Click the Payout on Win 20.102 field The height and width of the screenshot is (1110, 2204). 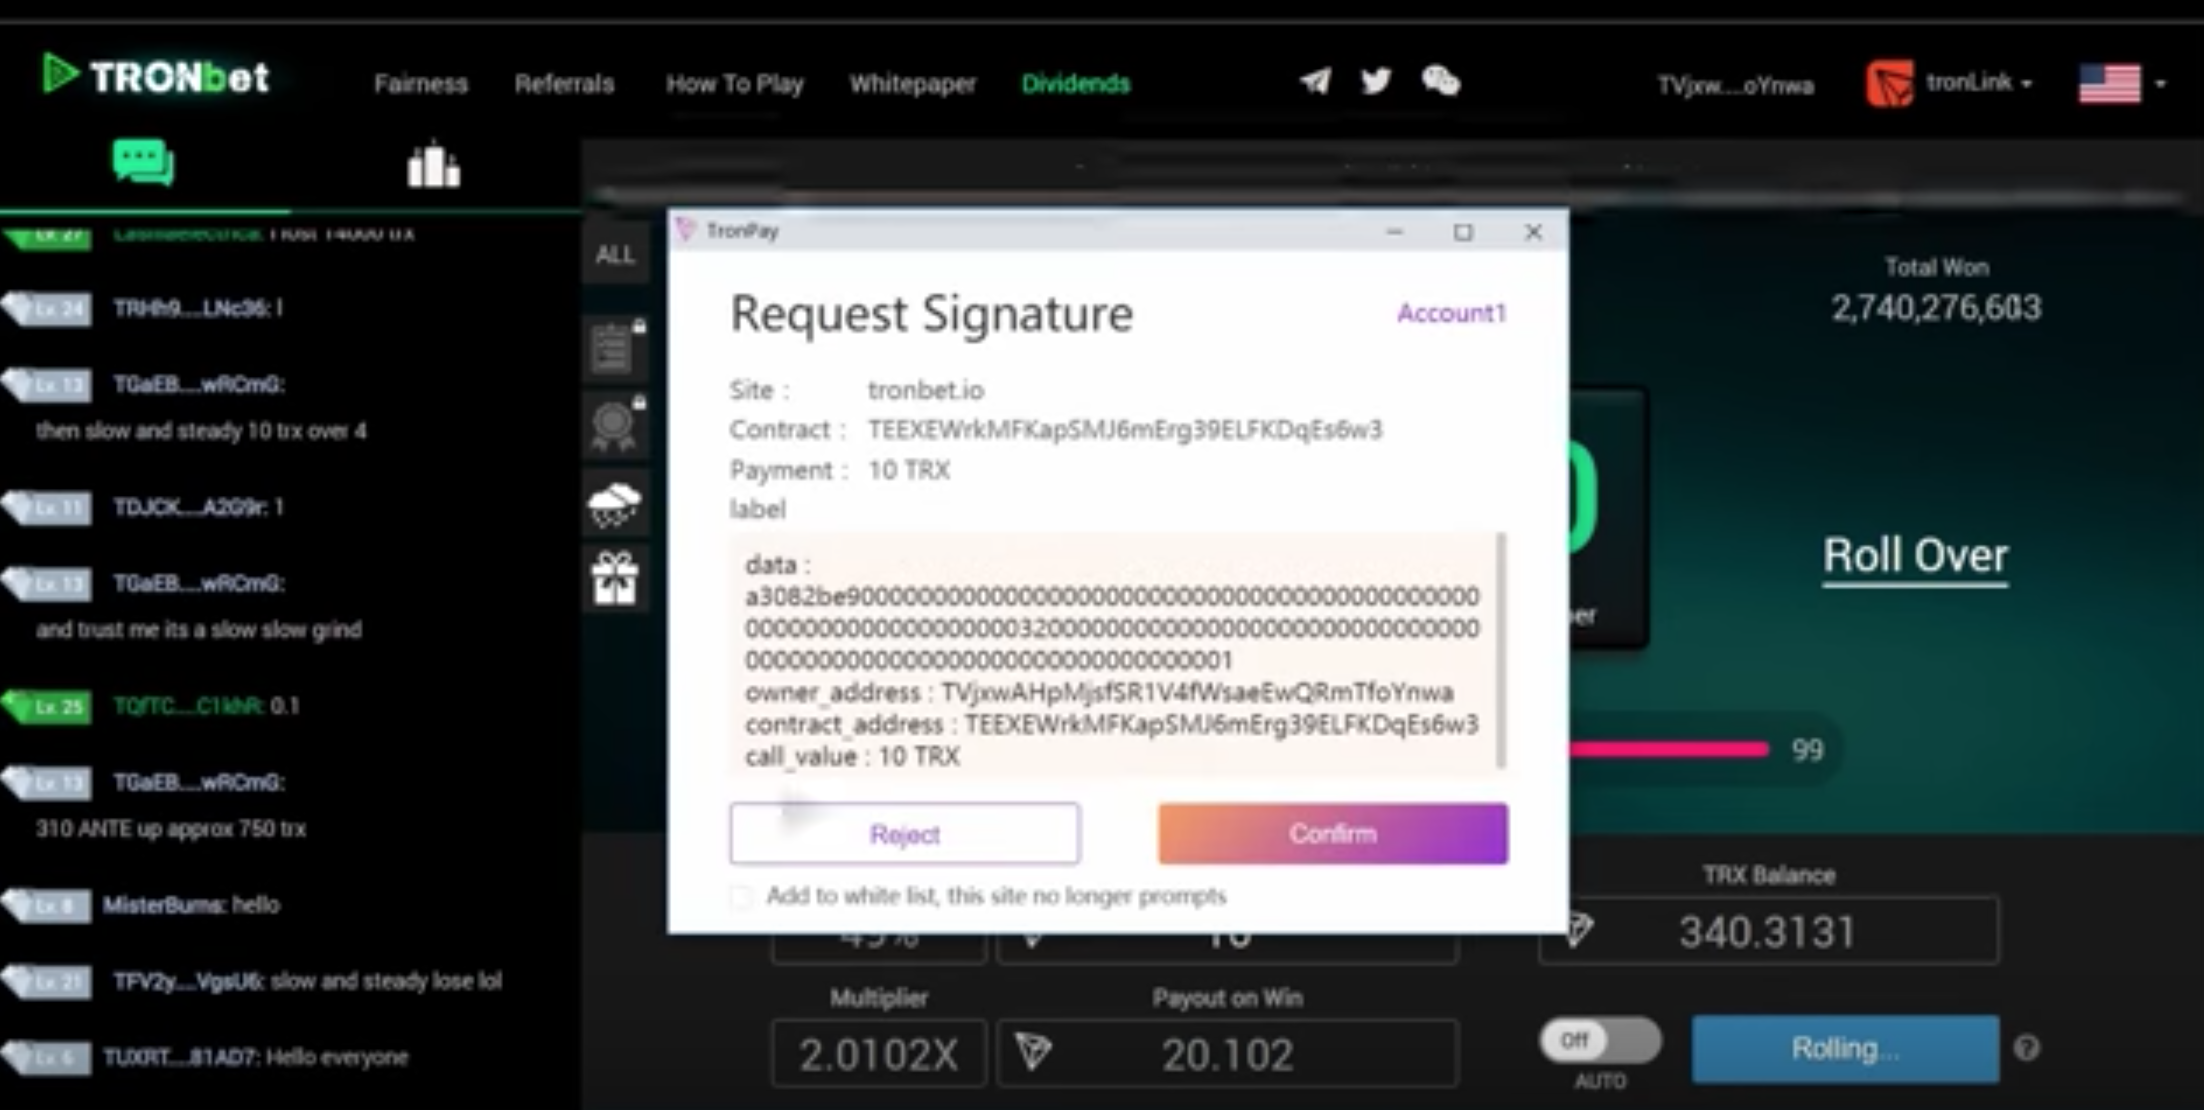pyautogui.click(x=1228, y=1053)
